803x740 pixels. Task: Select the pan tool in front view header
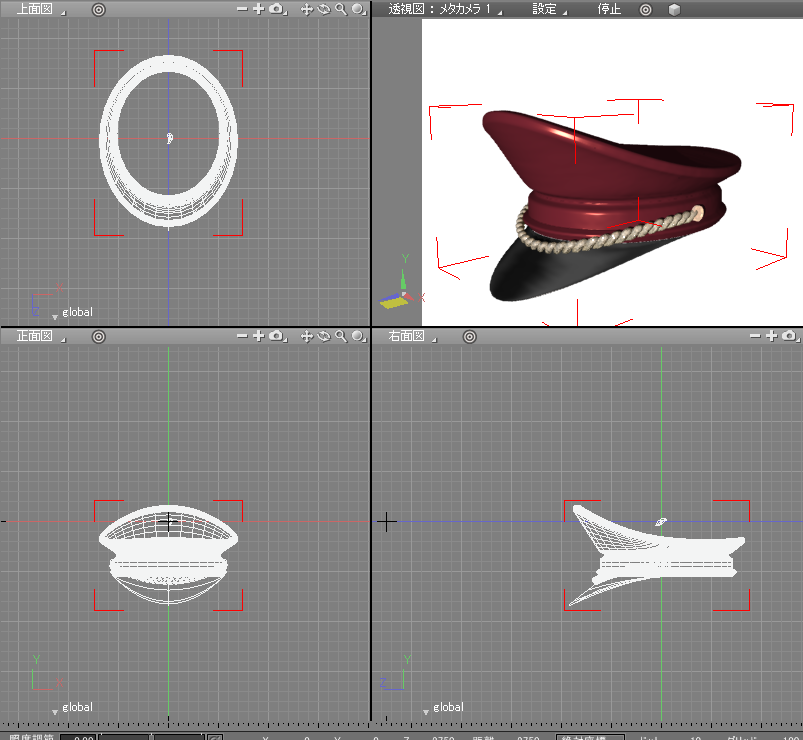coord(306,336)
